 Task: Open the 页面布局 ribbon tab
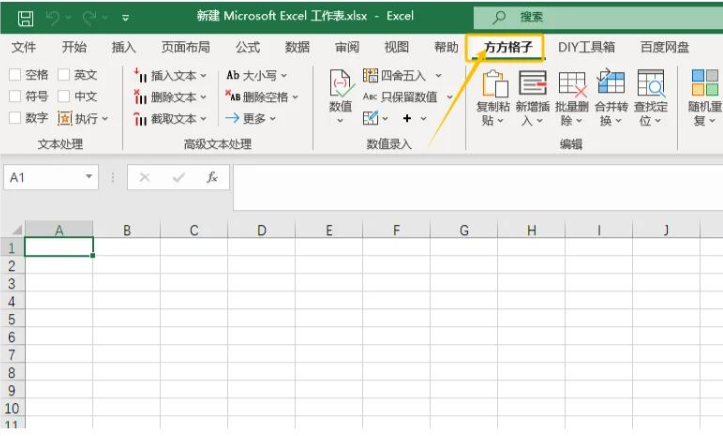[x=186, y=47]
